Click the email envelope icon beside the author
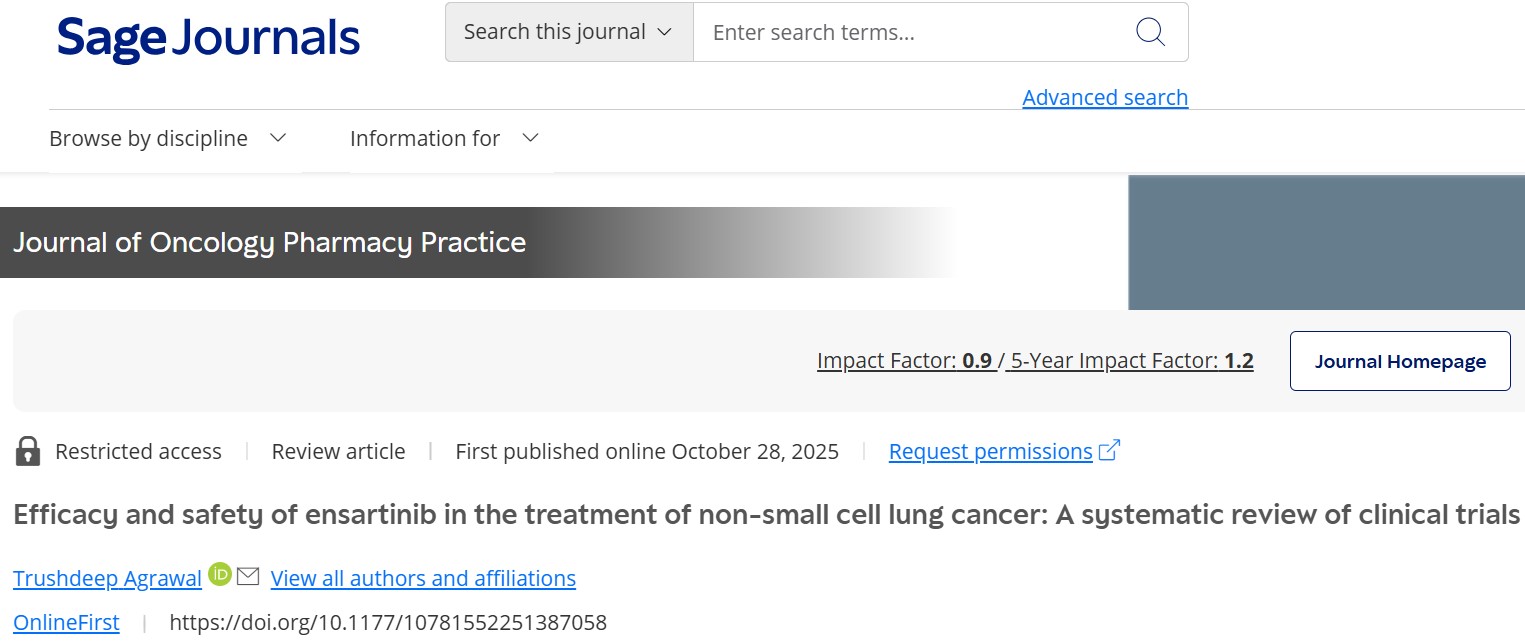Image resolution: width=1525 pixels, height=643 pixels. tap(246, 576)
